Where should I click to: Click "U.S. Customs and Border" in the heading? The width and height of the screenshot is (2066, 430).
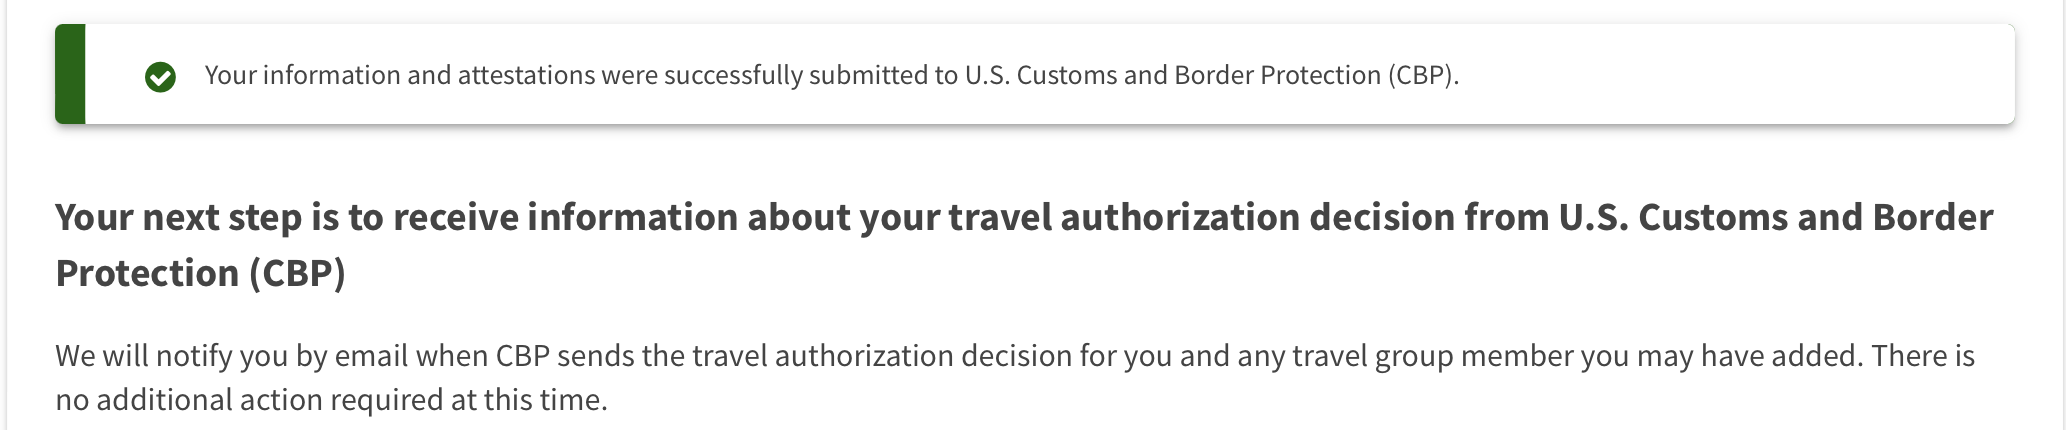1776,217
